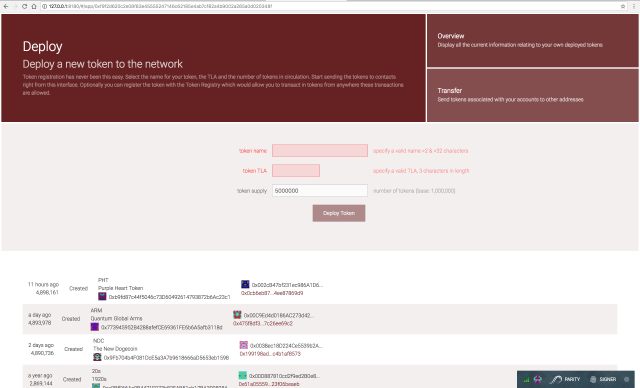Click the account identicon in Parity bar
This screenshot has width=640, height=388.
click(x=538, y=379)
